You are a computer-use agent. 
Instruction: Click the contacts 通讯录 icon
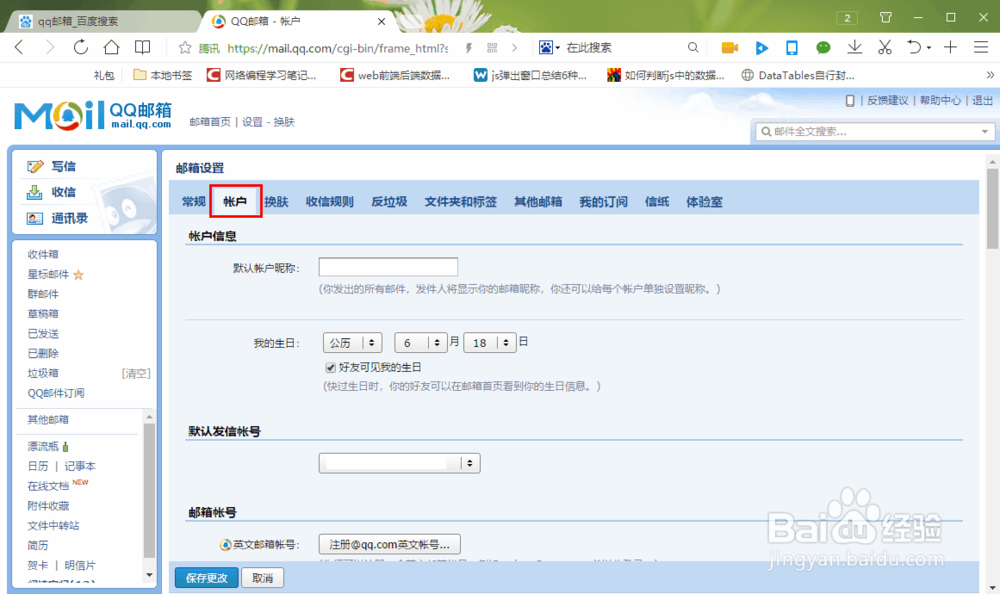click(34, 218)
